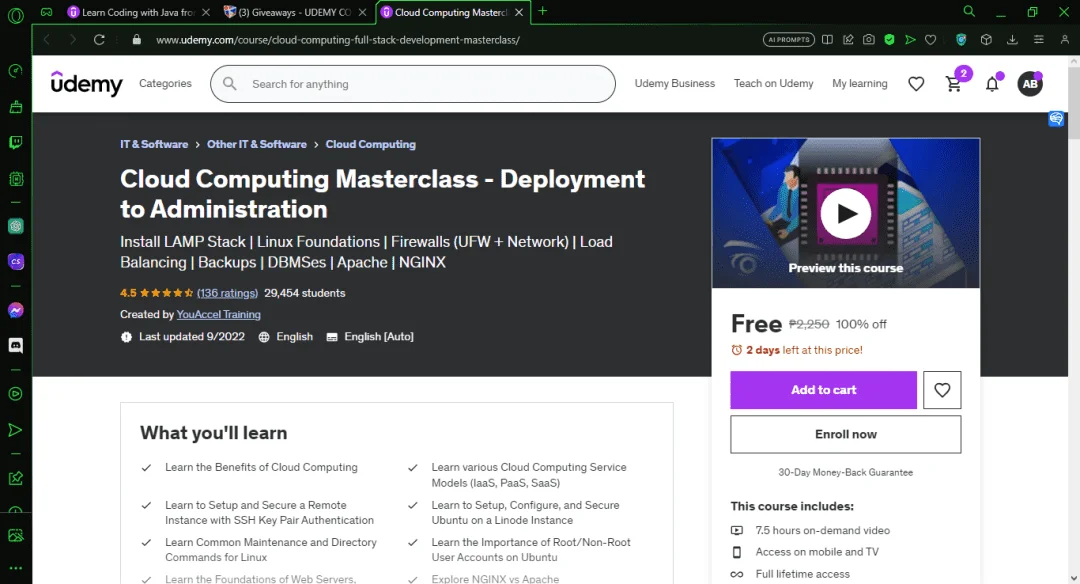Open the Player icon in sidebar
This screenshot has width=1080, height=584.
[x=15, y=394]
